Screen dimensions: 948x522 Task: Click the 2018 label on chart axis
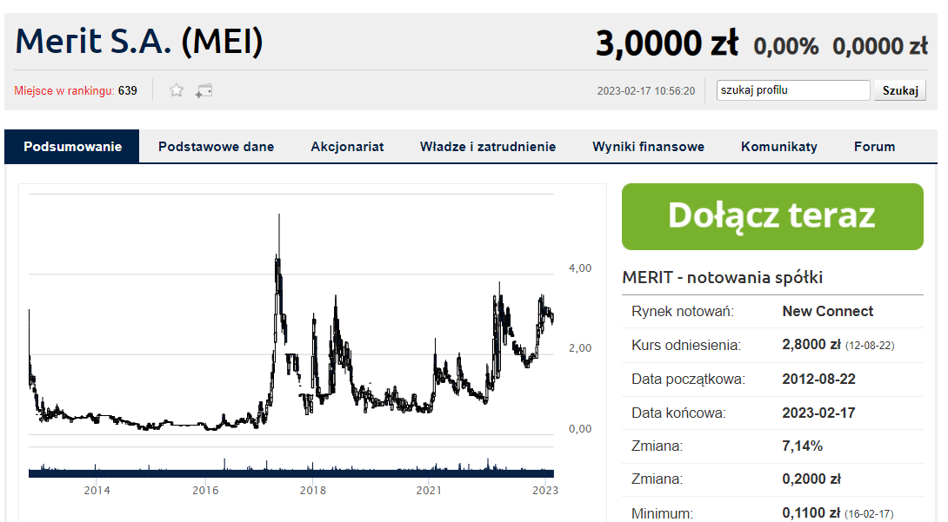313,490
